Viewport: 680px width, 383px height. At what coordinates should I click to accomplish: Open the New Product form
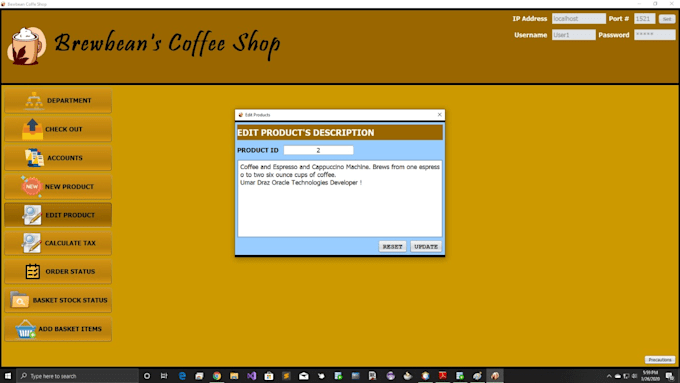[58, 187]
